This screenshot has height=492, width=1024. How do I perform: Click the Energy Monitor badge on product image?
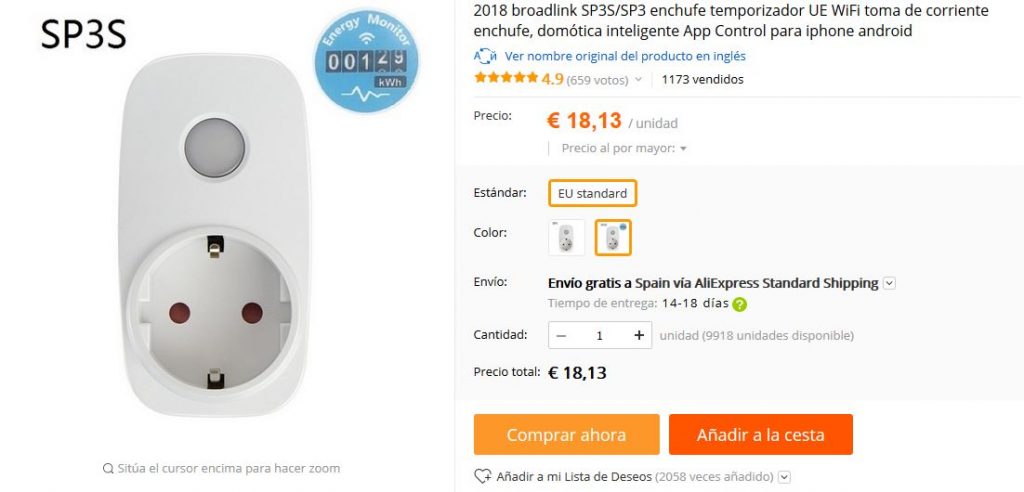click(366, 60)
